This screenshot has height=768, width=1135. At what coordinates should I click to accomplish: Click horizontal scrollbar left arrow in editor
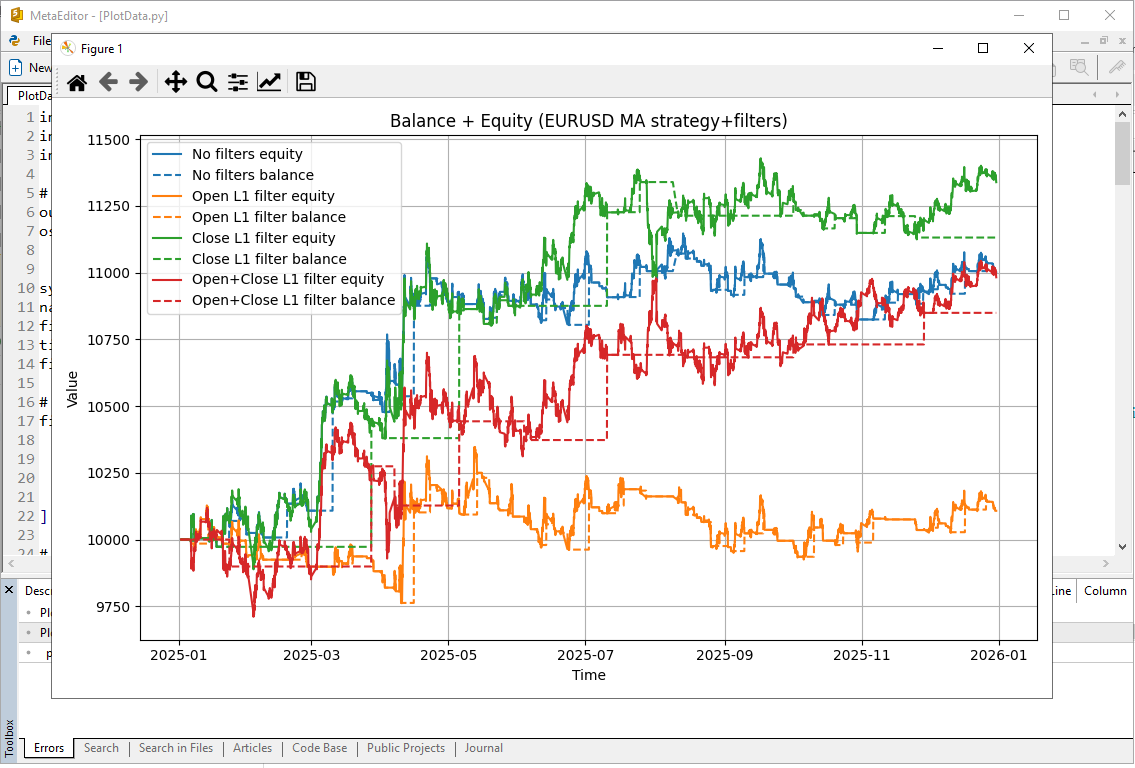tap(10, 563)
